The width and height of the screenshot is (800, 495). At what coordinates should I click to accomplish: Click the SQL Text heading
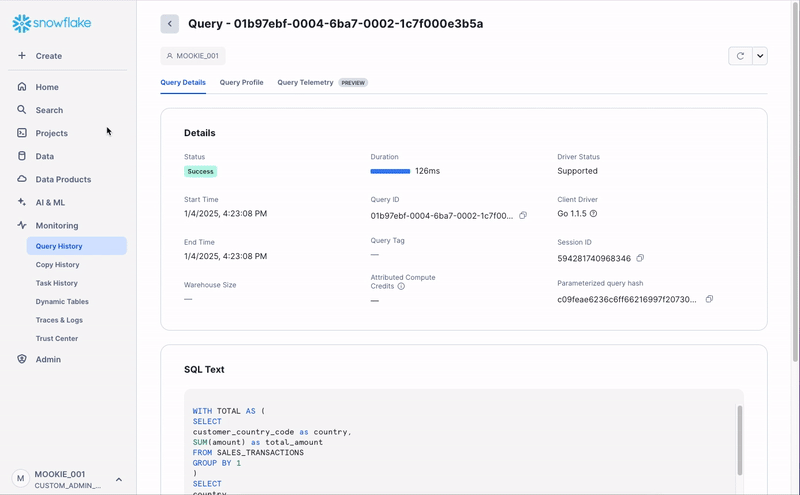204,369
